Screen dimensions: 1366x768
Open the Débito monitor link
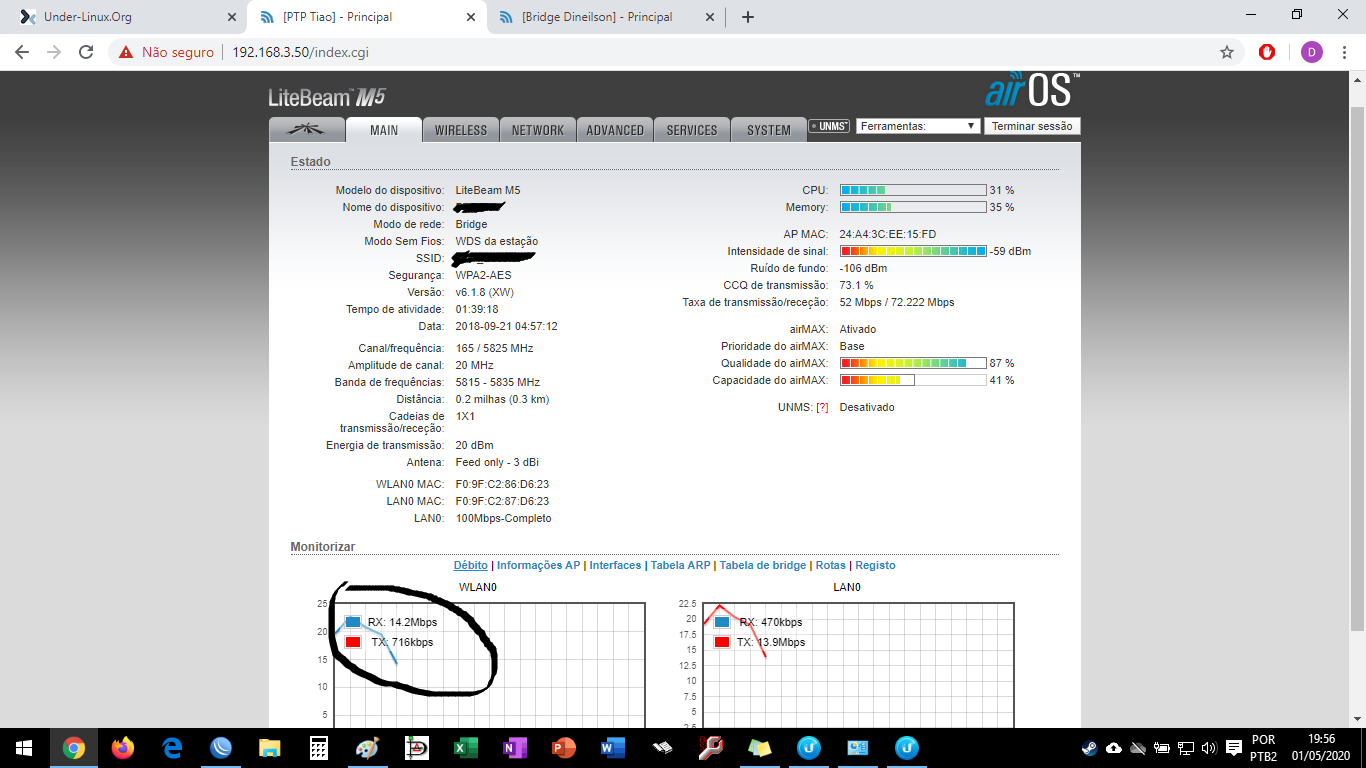pyautogui.click(x=471, y=565)
